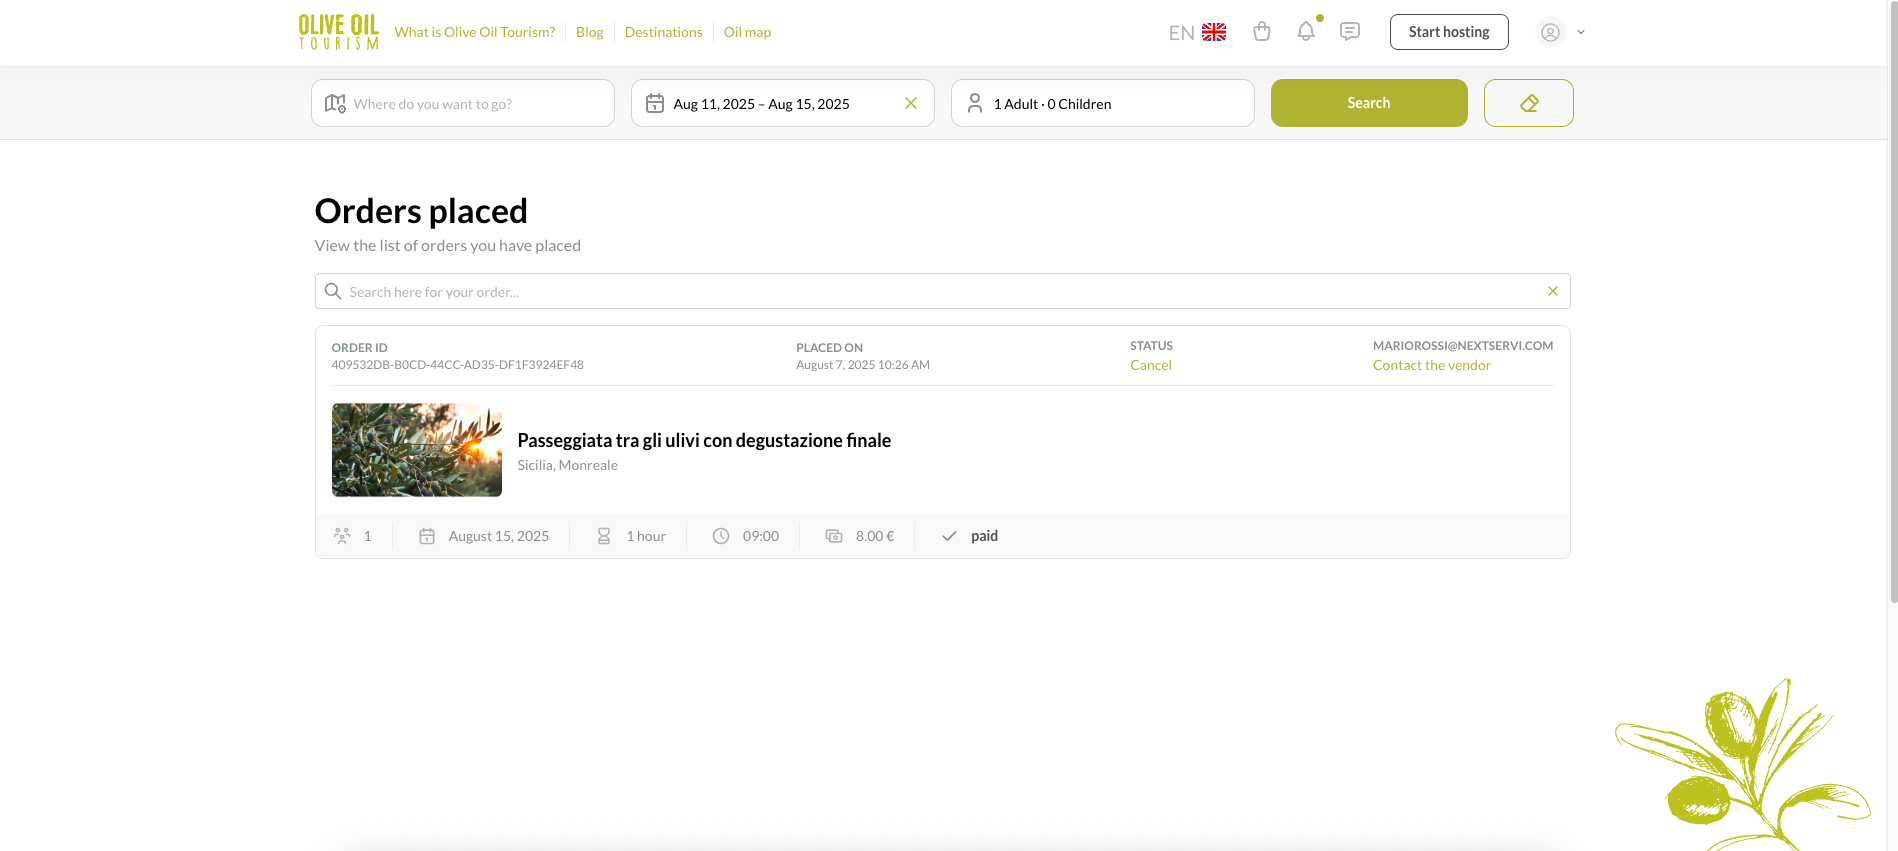Click the eraser reset filters button
Screen dimensions: 1898x851
[x=1528, y=103]
